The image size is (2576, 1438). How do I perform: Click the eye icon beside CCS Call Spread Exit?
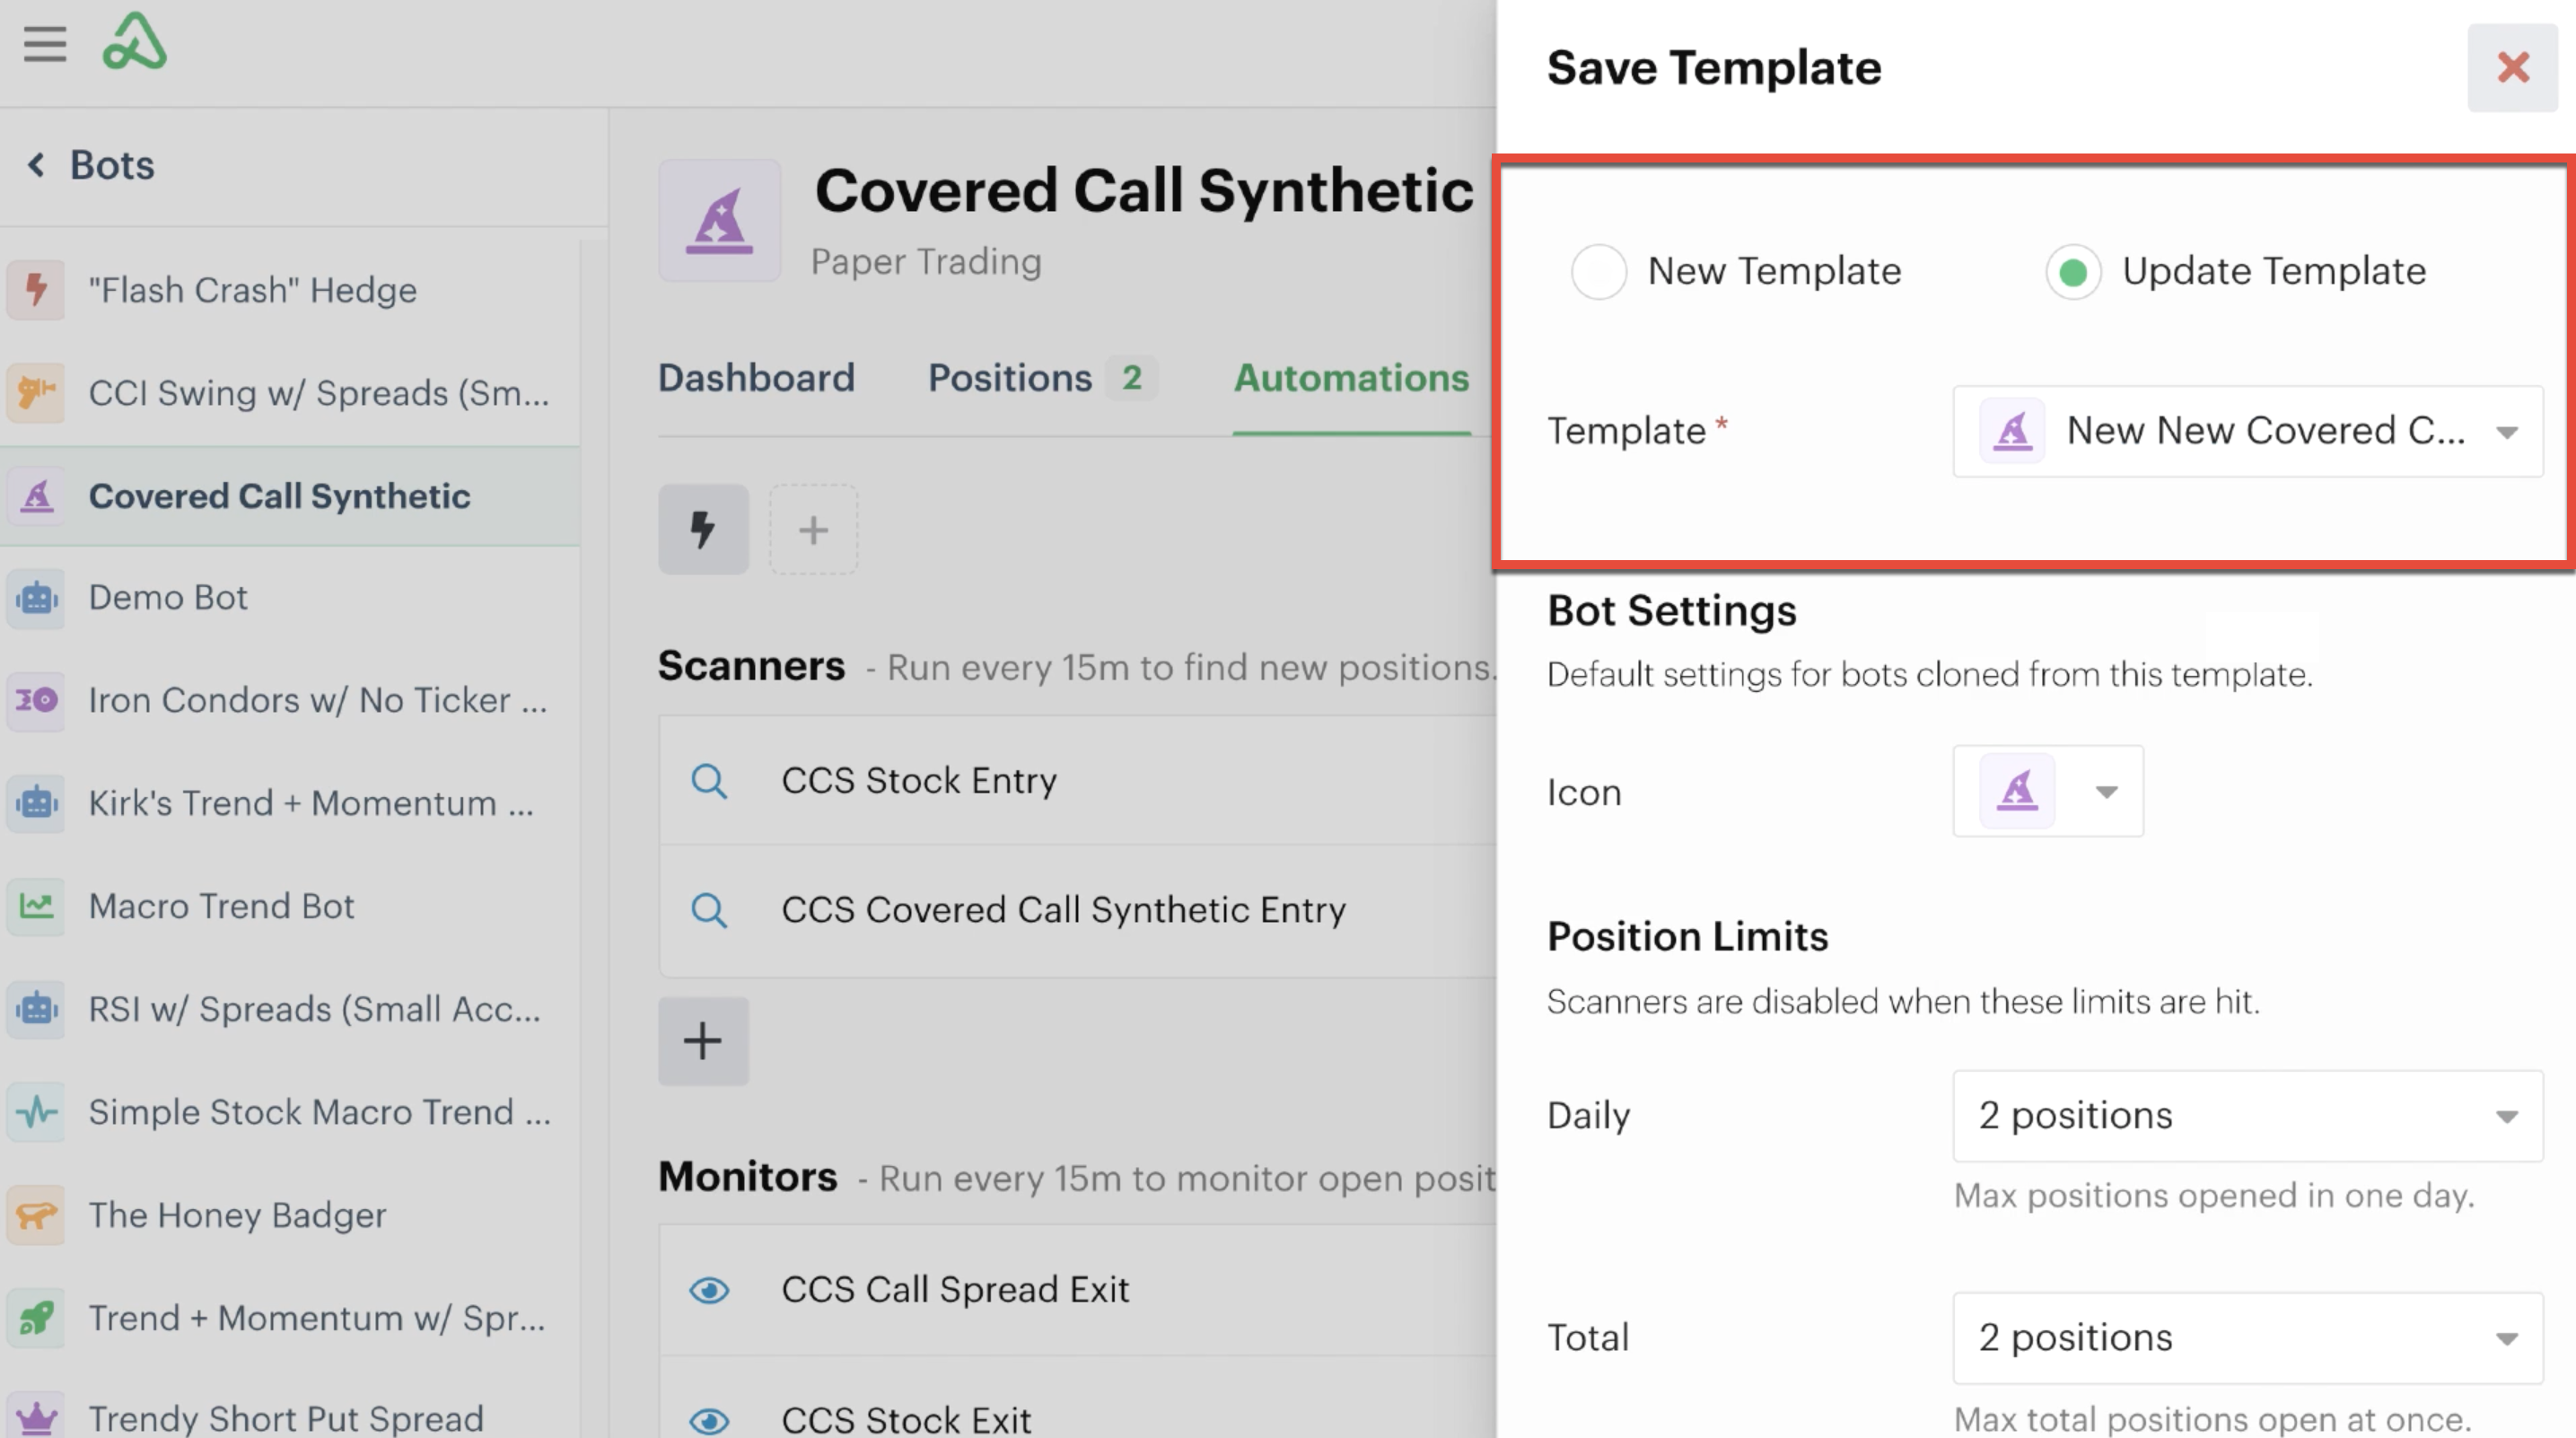(709, 1290)
